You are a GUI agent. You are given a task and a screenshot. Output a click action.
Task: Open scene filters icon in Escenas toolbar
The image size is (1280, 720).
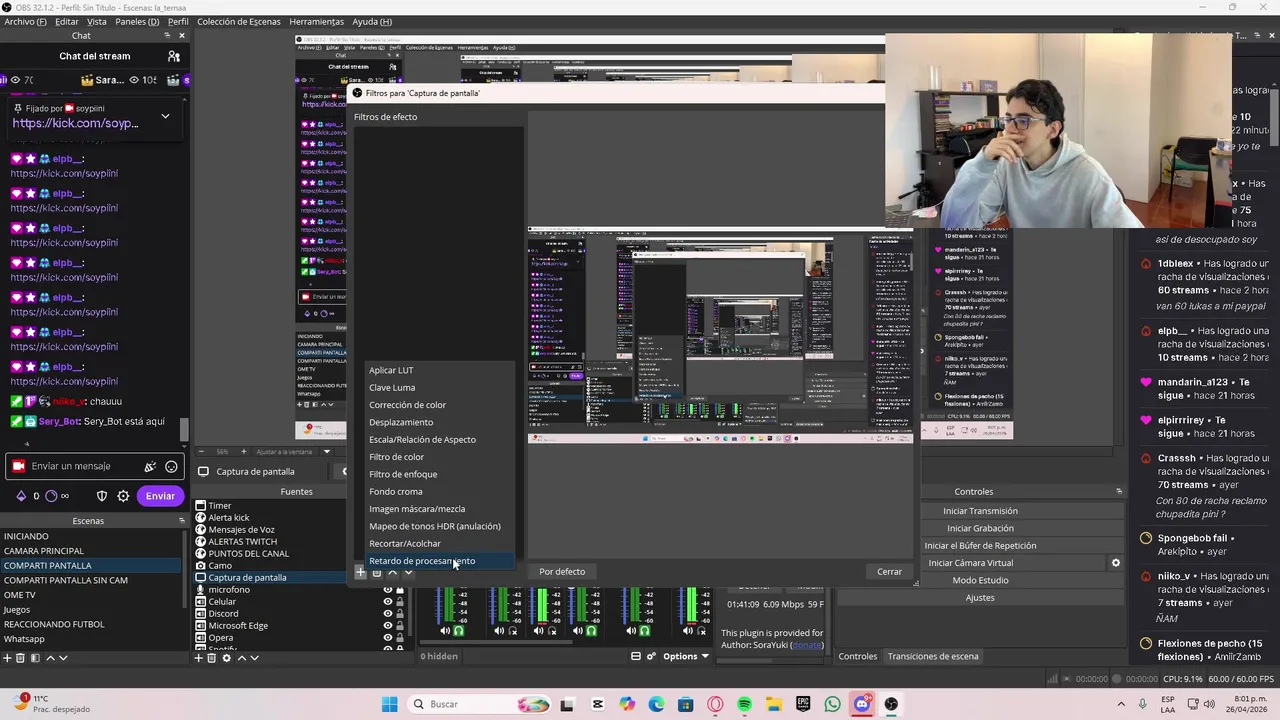pos(35,658)
